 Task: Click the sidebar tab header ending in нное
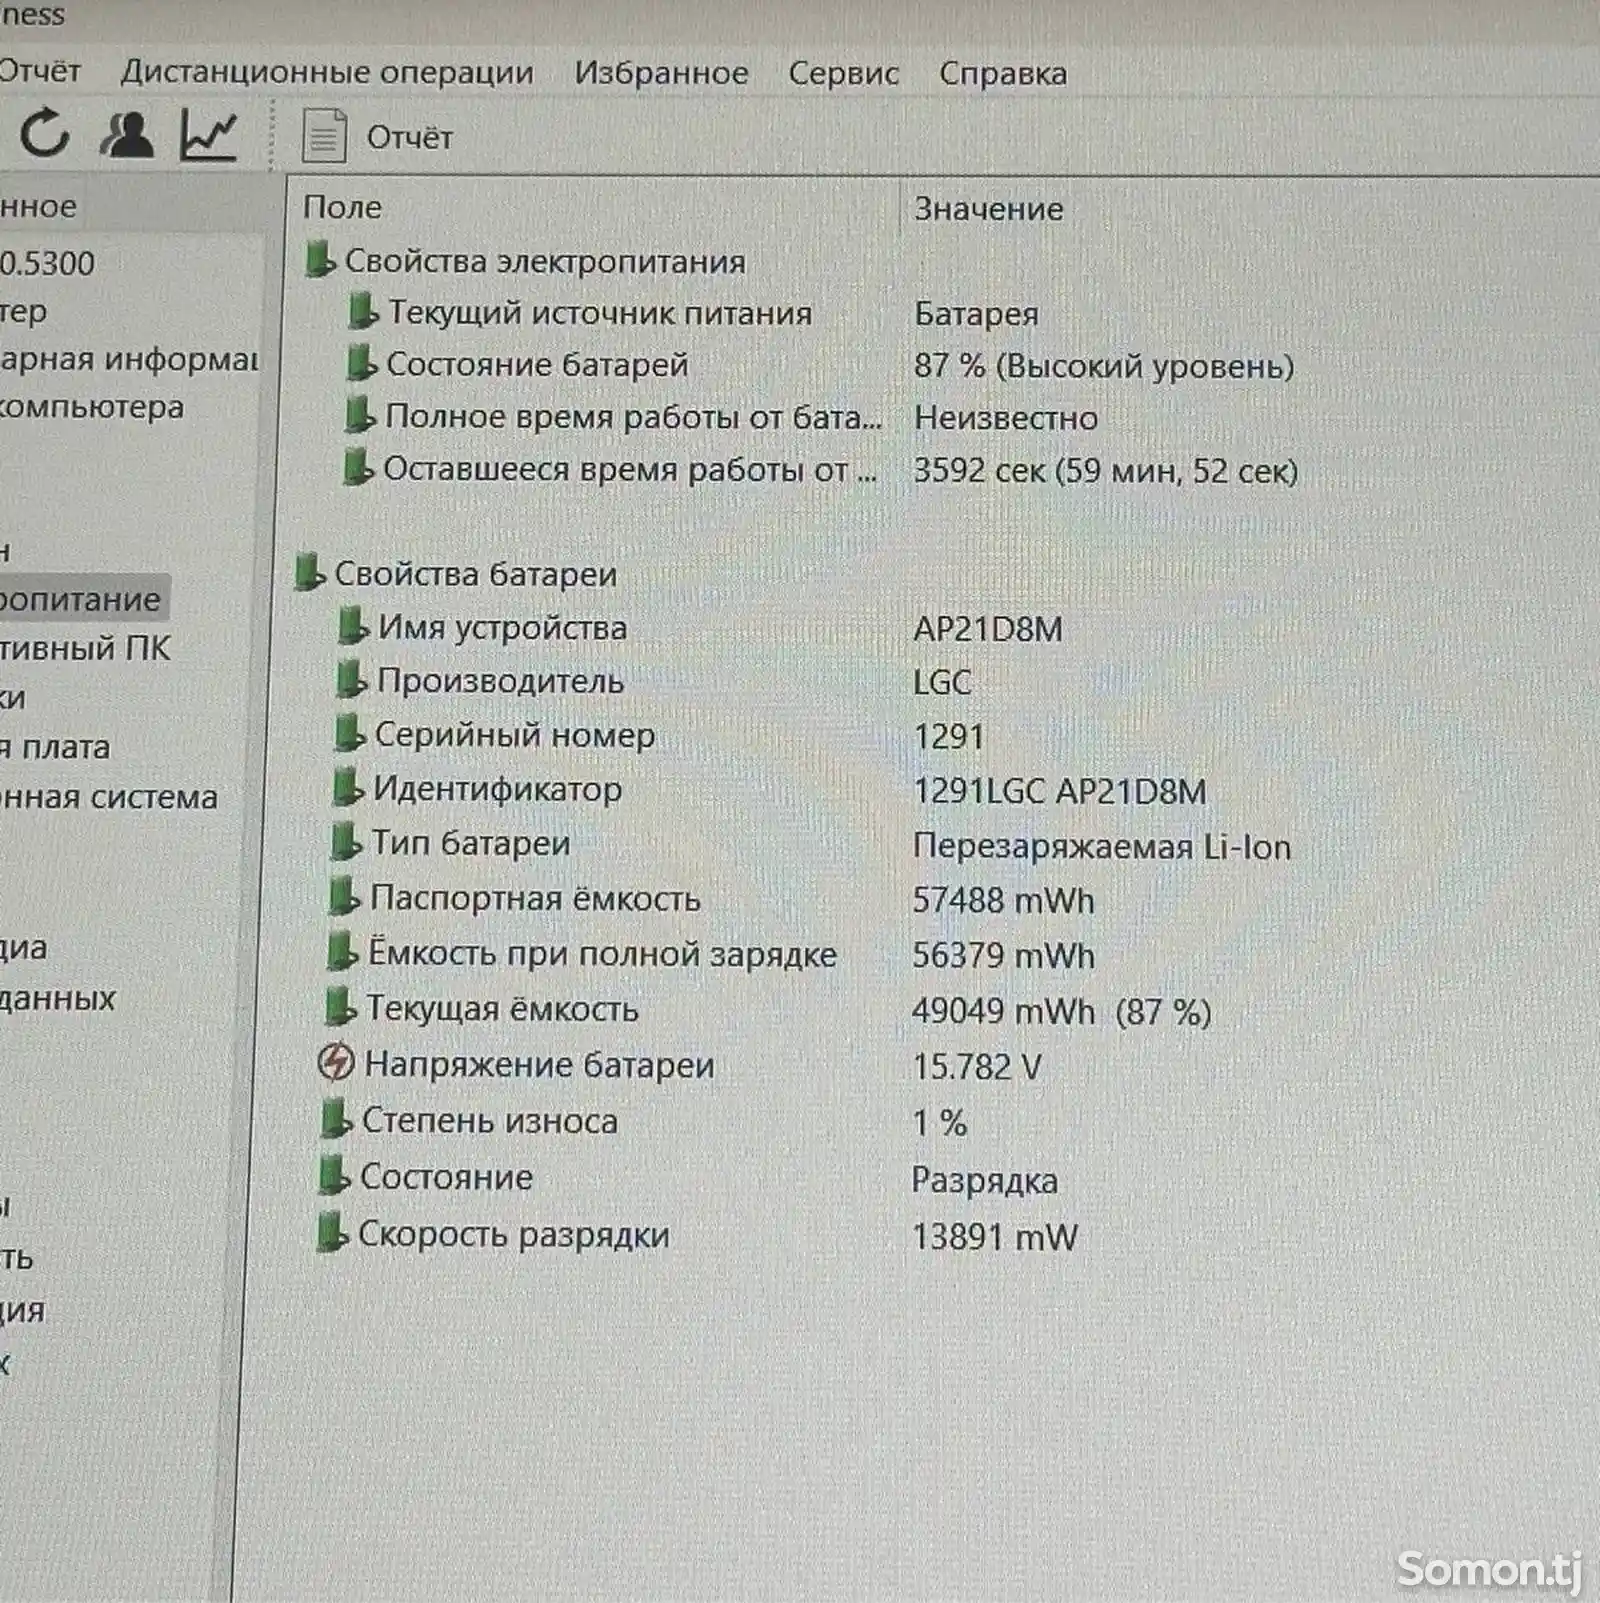pyautogui.click(x=40, y=206)
